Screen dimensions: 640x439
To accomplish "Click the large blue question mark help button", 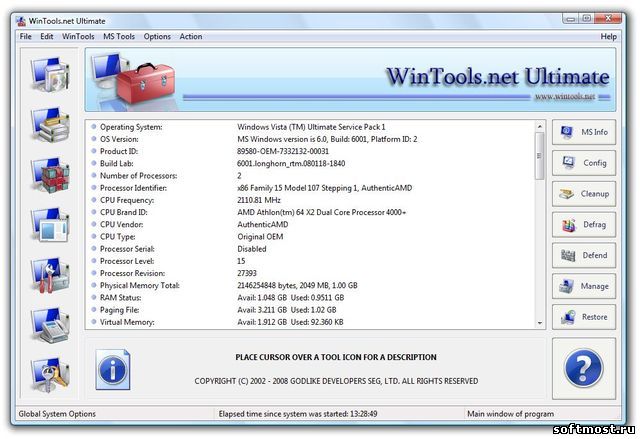I will coord(583,368).
